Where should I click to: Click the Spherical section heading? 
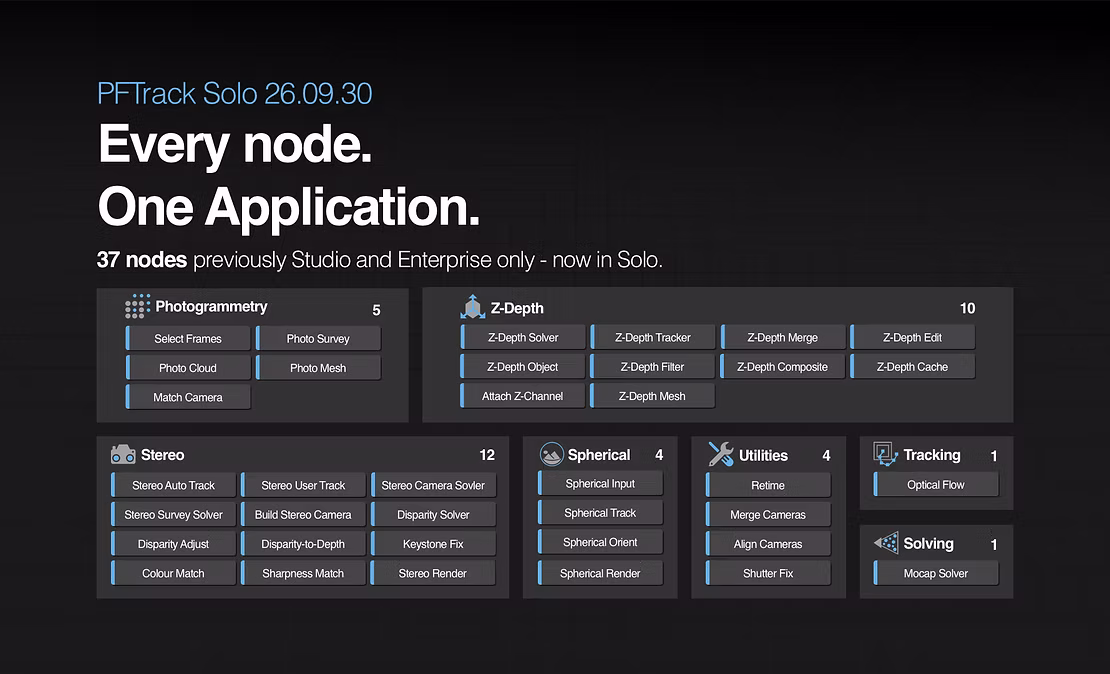click(599, 455)
